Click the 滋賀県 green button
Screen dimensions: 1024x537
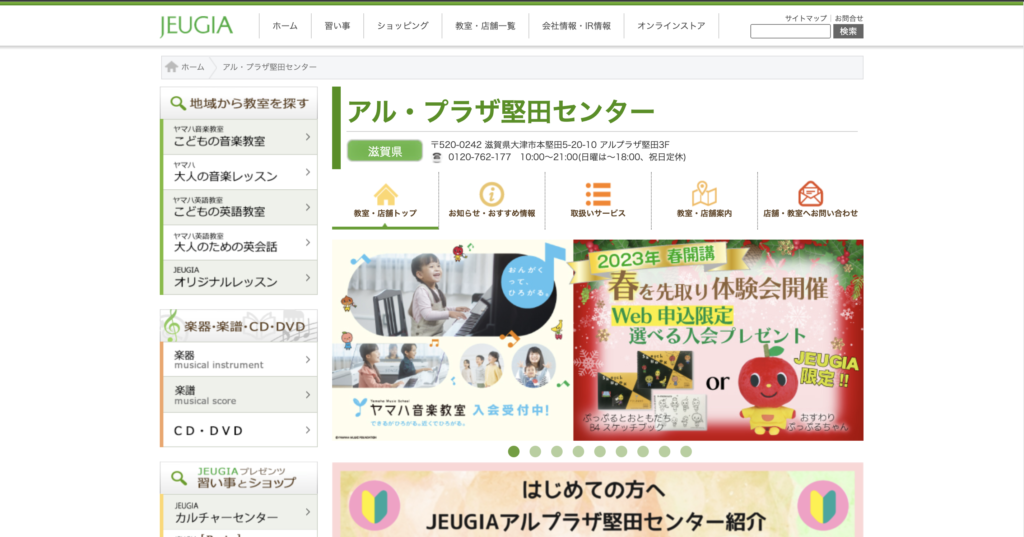click(385, 151)
